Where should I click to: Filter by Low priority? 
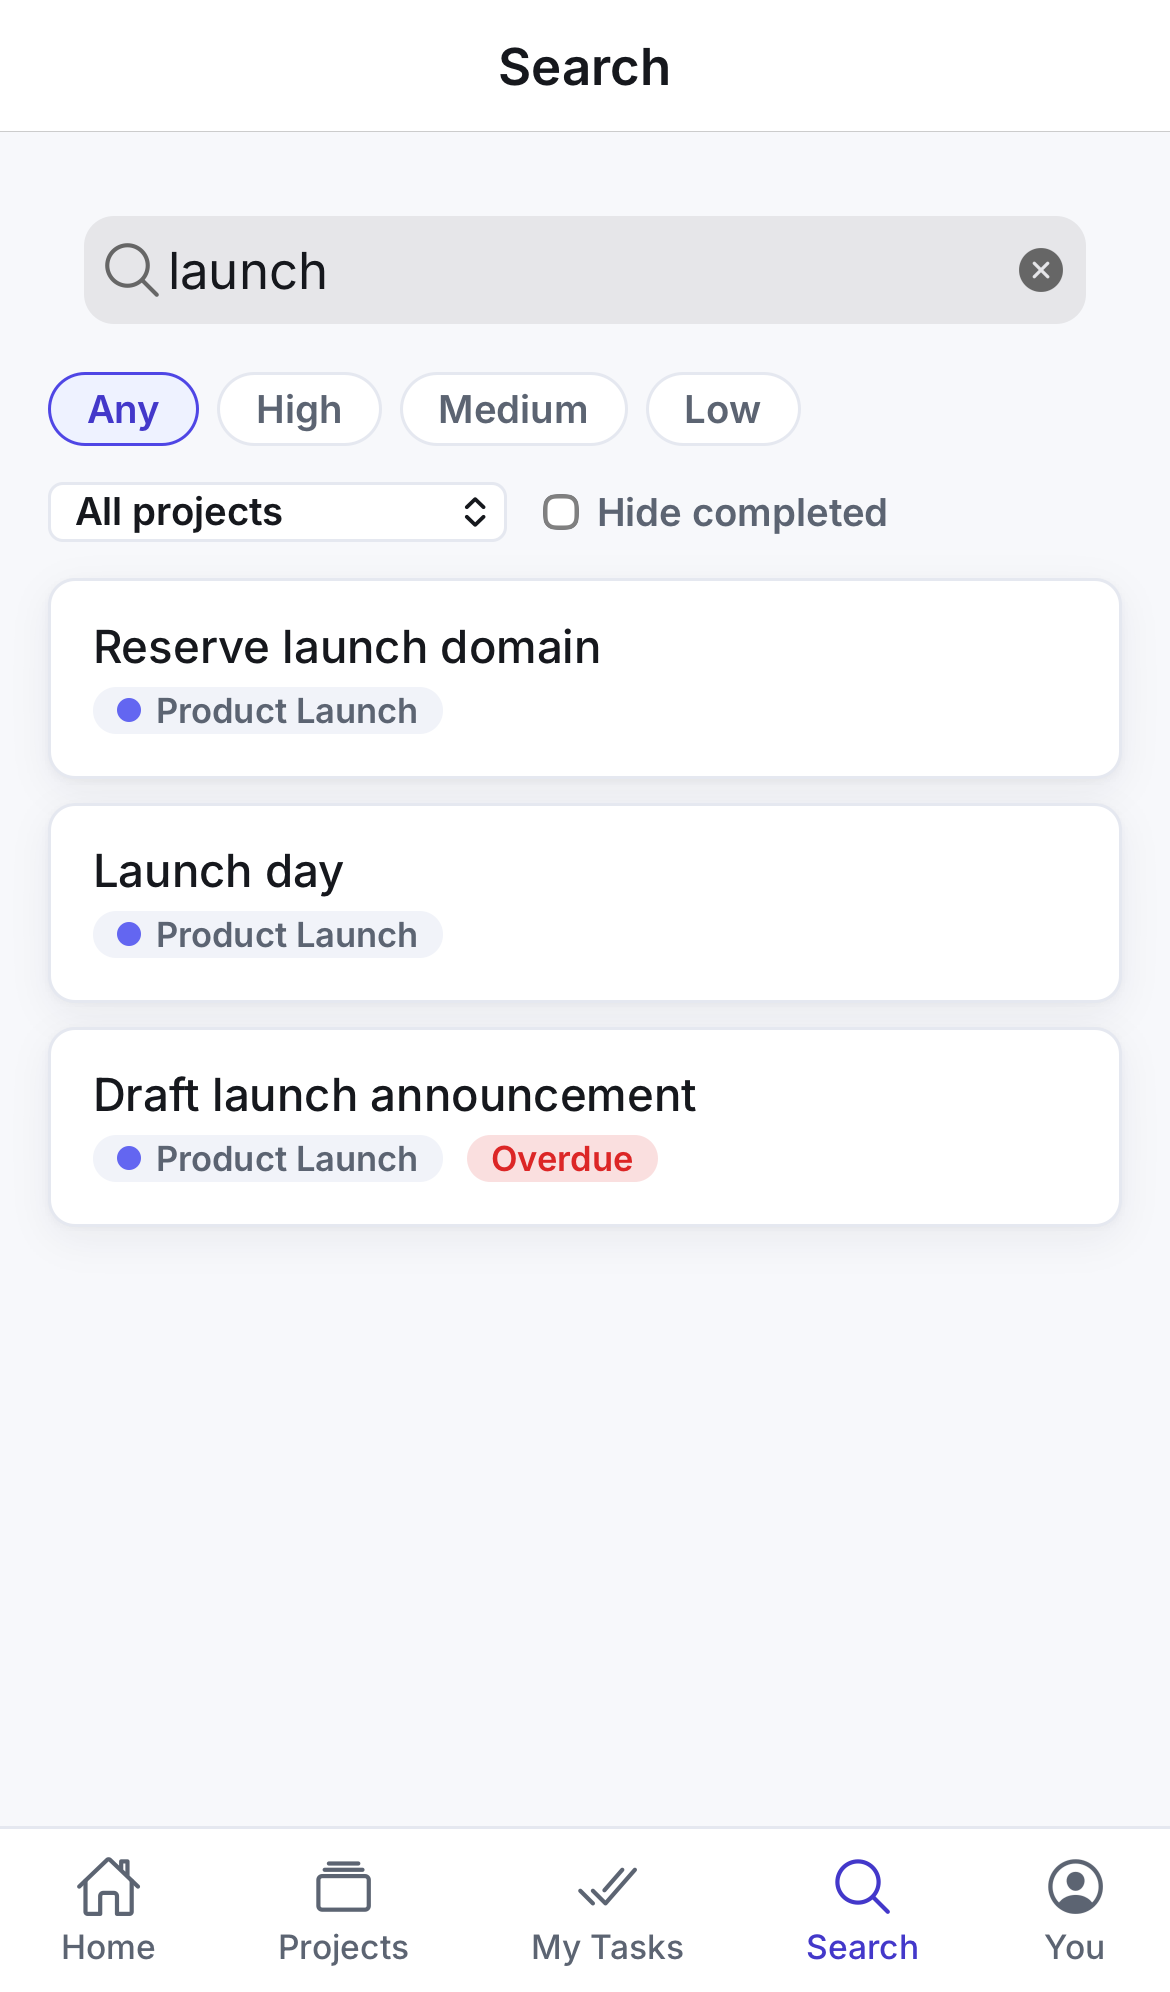pos(722,409)
